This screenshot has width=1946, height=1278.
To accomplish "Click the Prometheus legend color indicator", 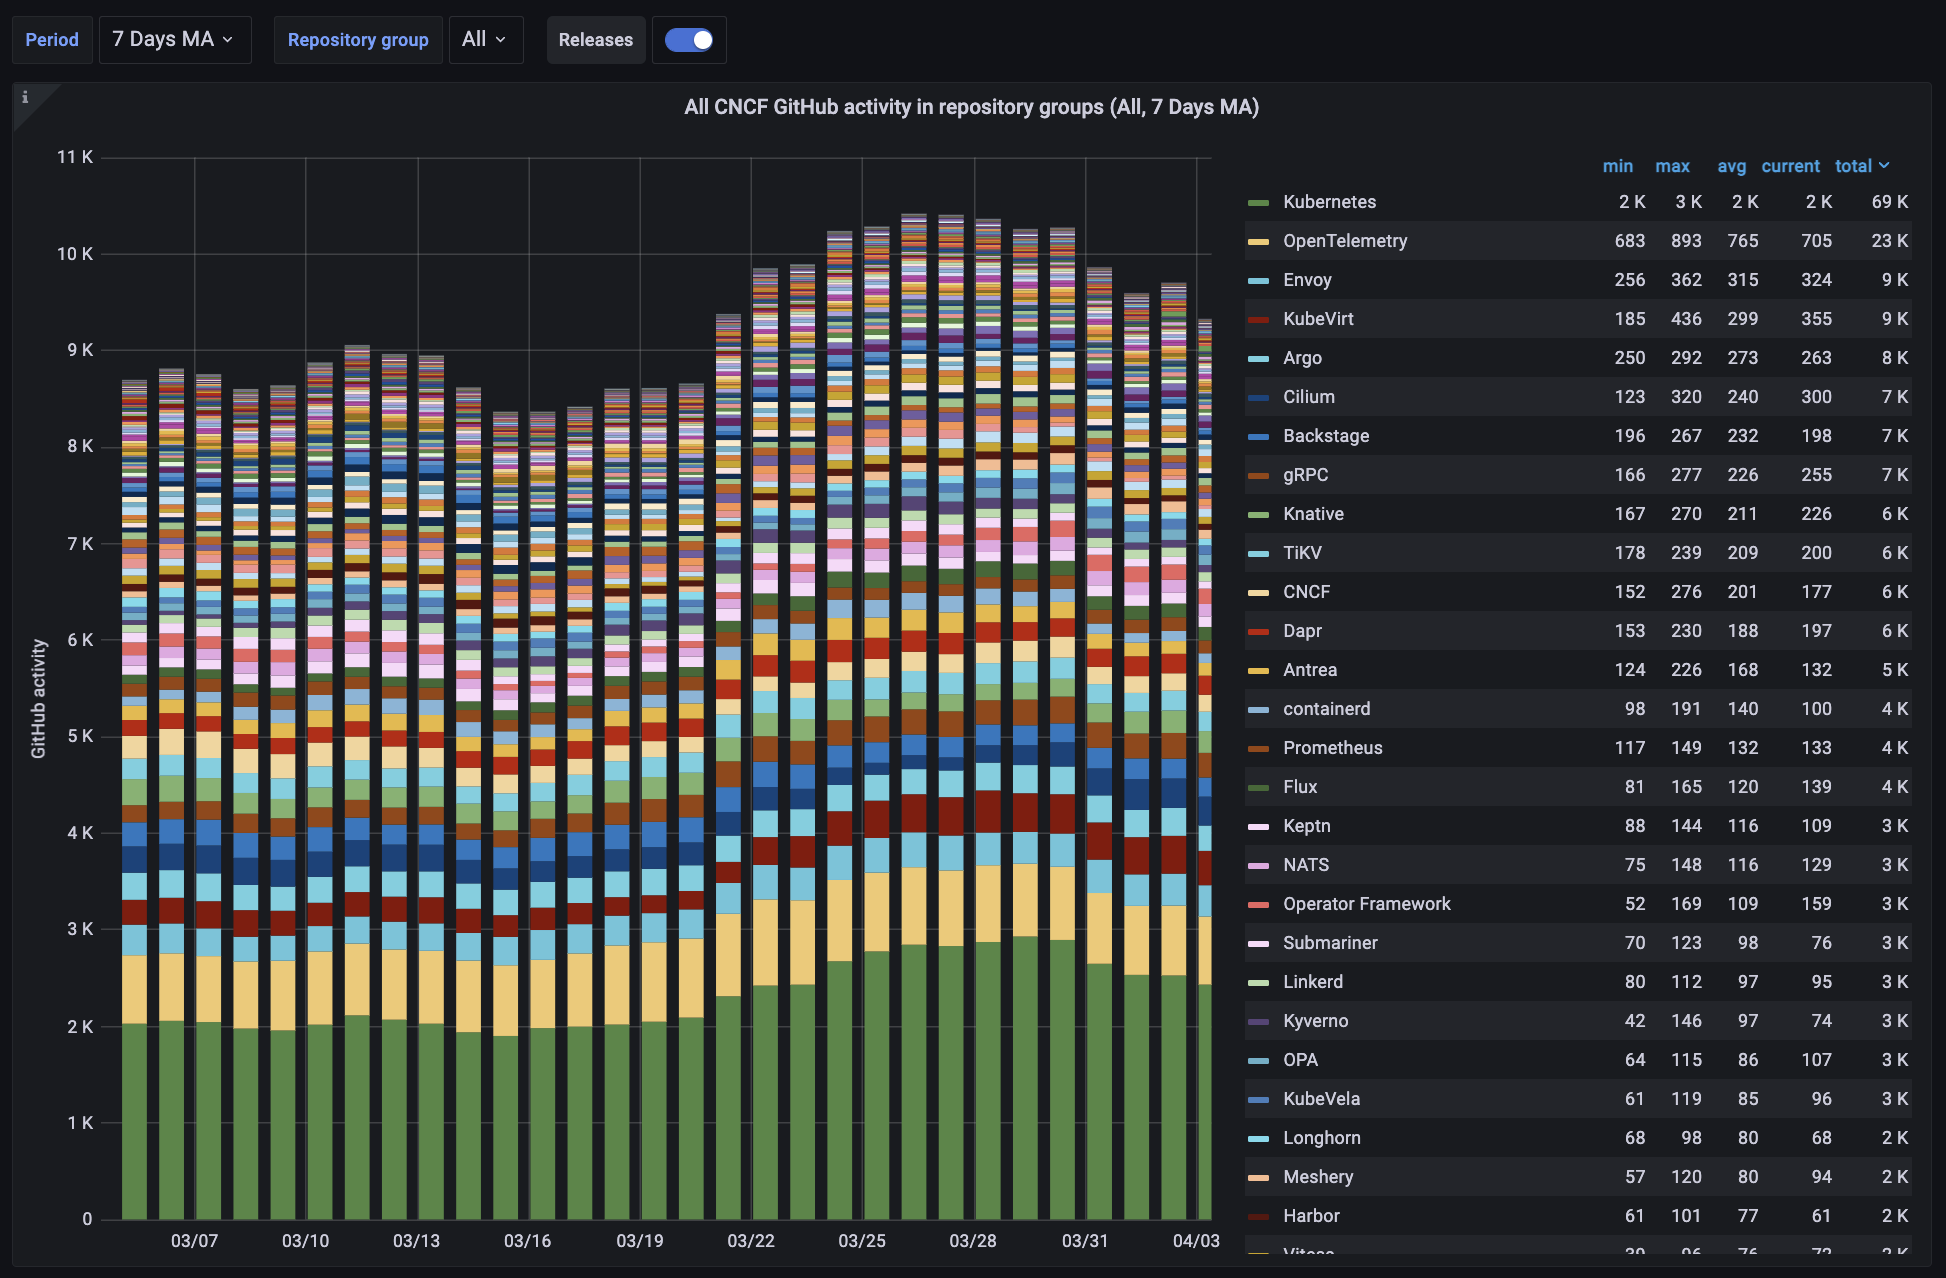I will tap(1258, 749).
